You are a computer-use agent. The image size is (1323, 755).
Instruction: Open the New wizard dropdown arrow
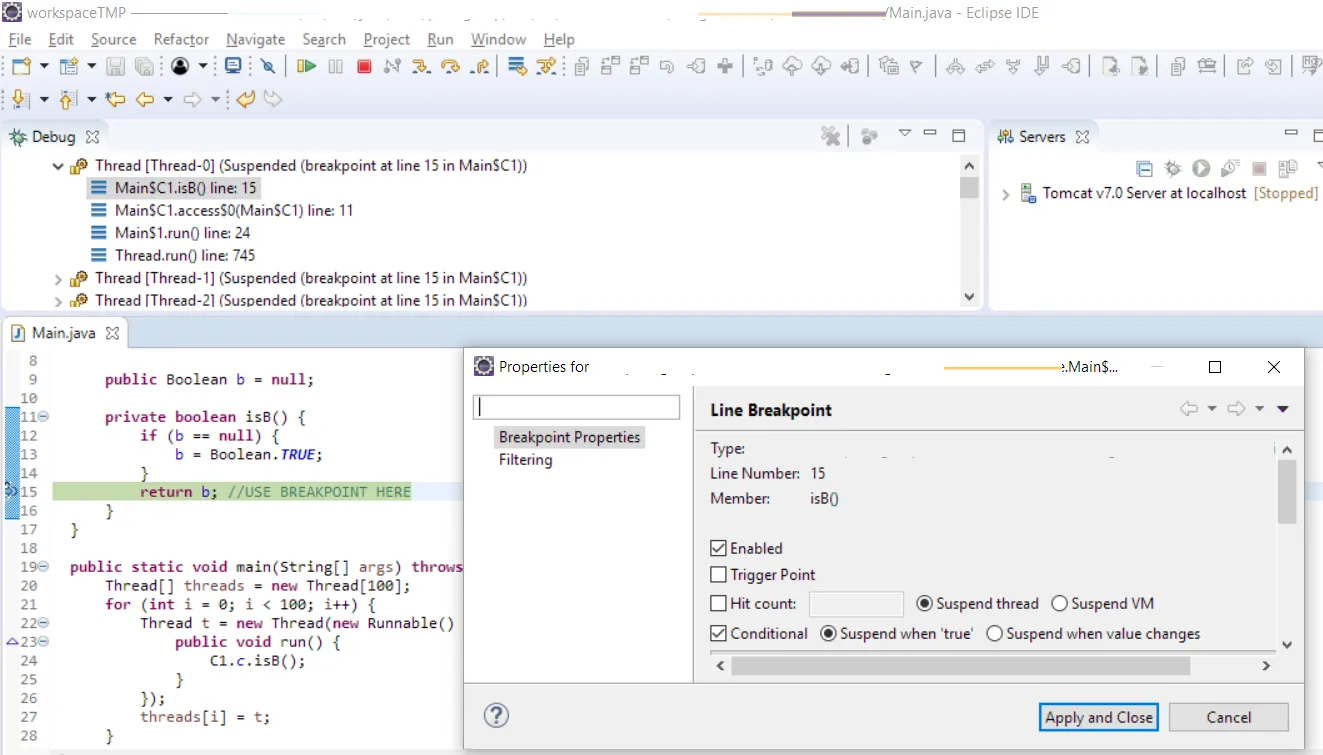coord(44,67)
